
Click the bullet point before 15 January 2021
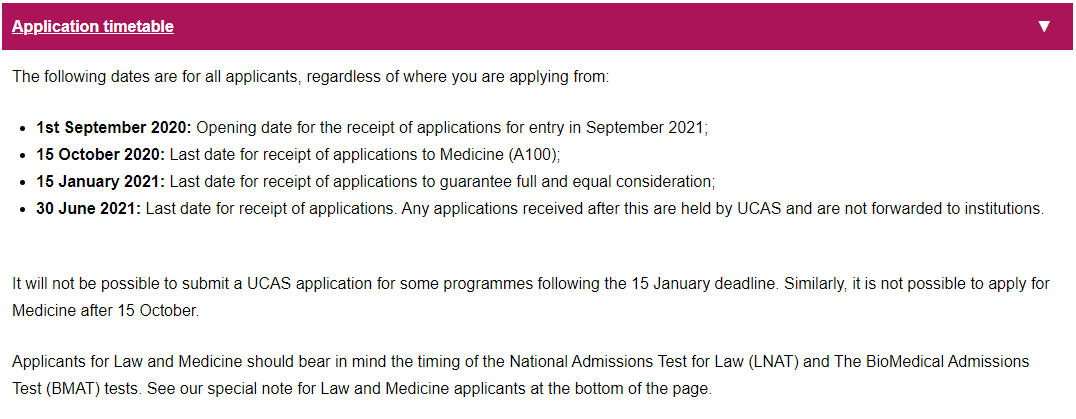coord(23,182)
